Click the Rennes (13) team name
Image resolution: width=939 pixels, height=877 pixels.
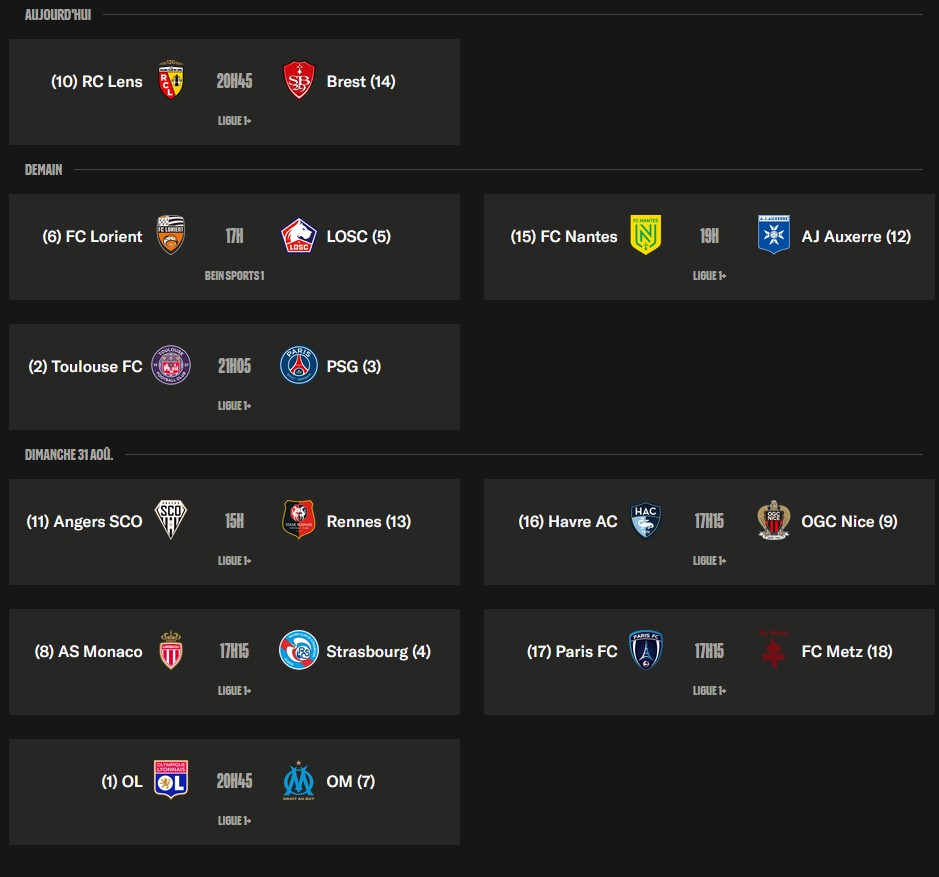pyautogui.click(x=369, y=521)
